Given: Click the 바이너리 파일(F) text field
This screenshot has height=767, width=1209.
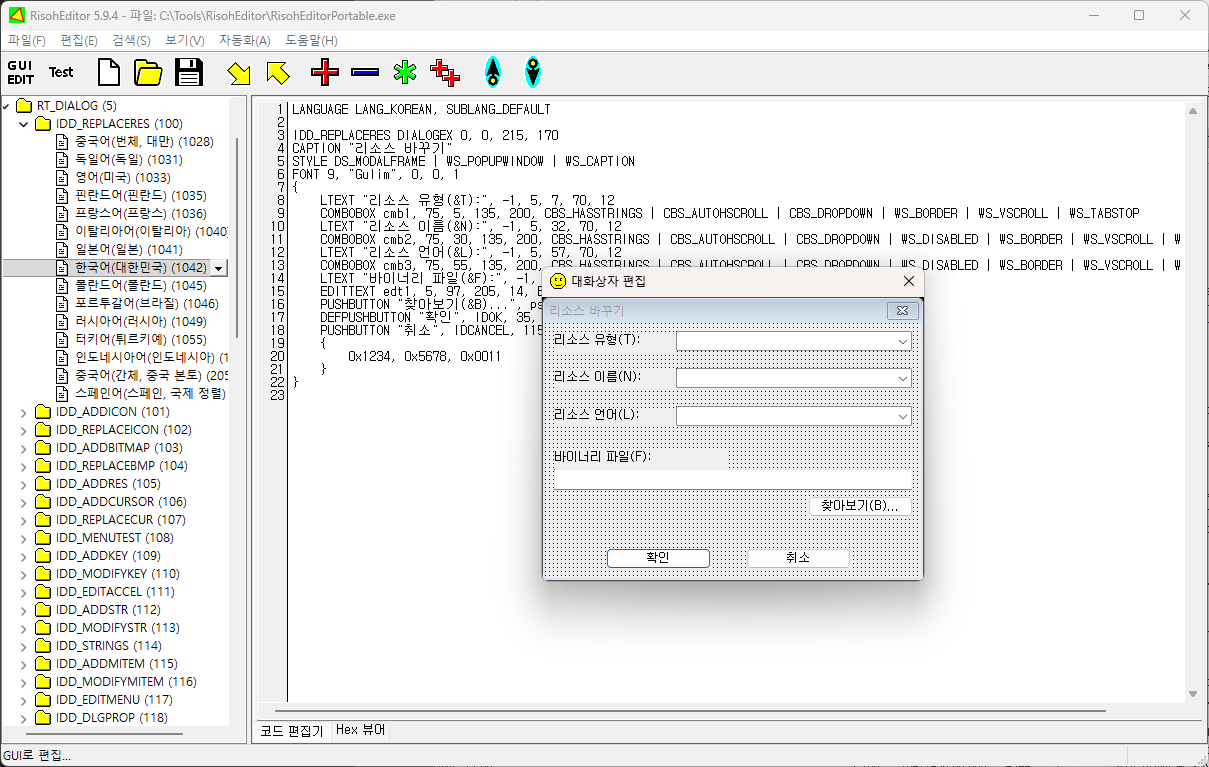Looking at the screenshot, I should (733, 479).
